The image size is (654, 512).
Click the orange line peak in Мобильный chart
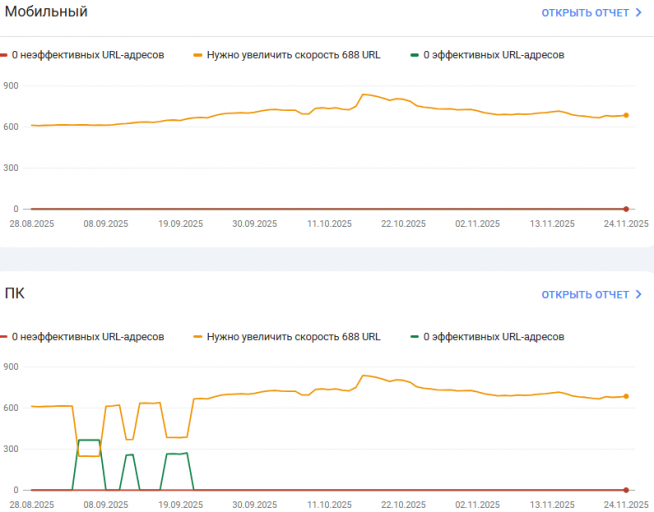click(x=363, y=94)
